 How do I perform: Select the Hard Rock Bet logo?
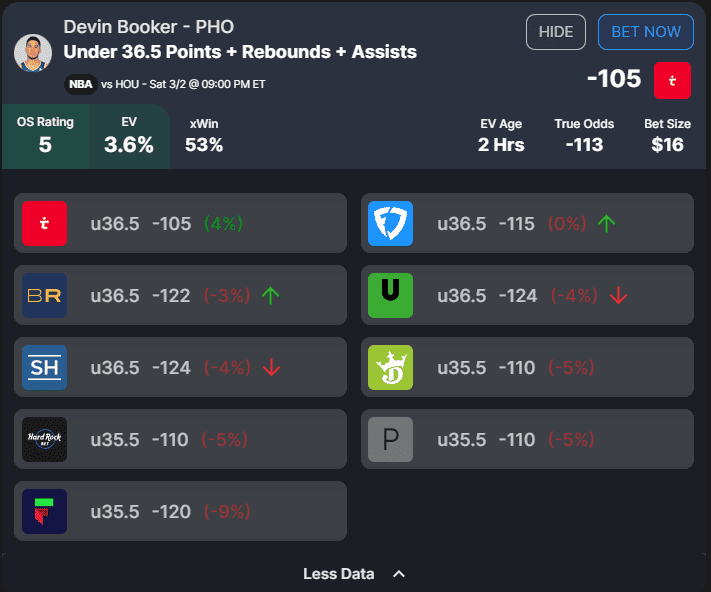pyautogui.click(x=44, y=440)
